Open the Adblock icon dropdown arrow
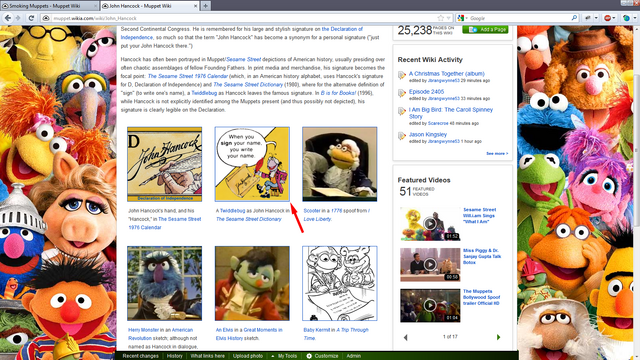Viewport: 640px width, 360px height. coord(614,18)
